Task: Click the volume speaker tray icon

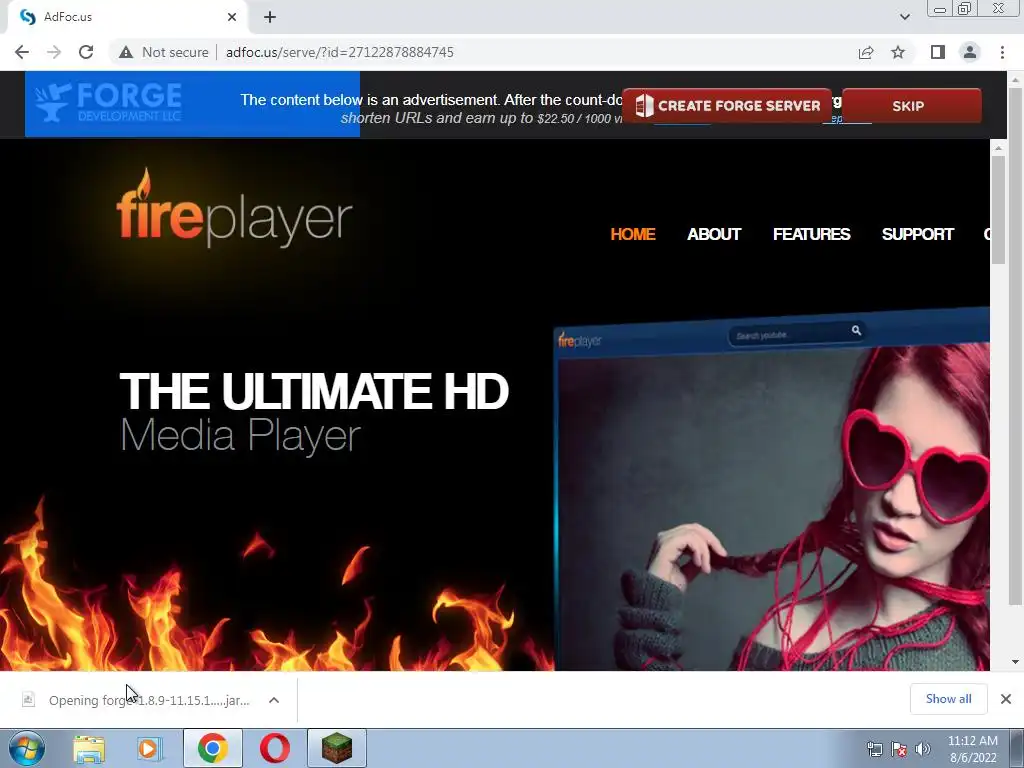Action: tap(922, 749)
